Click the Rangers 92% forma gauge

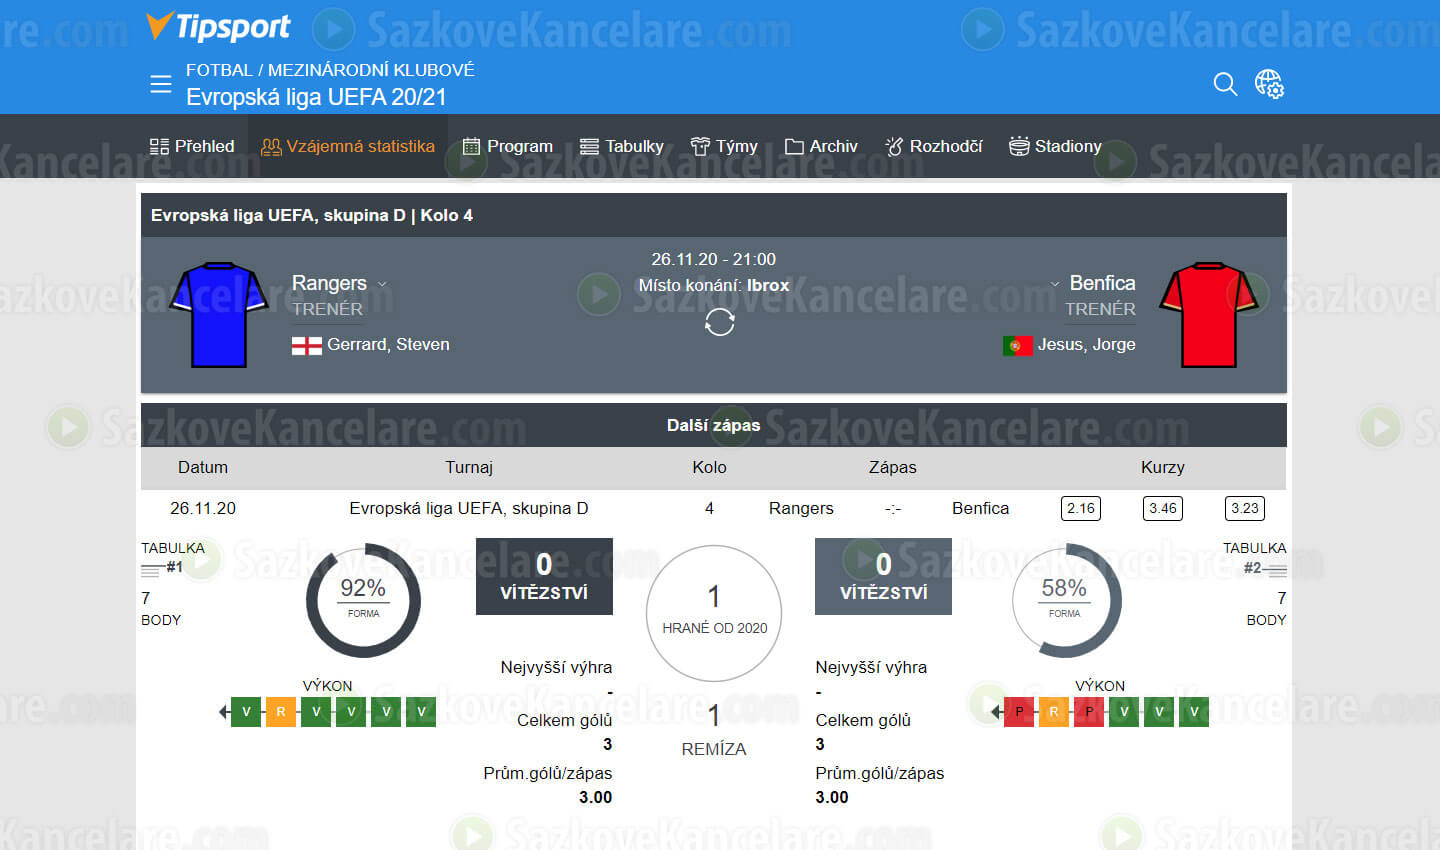pyautogui.click(x=363, y=600)
